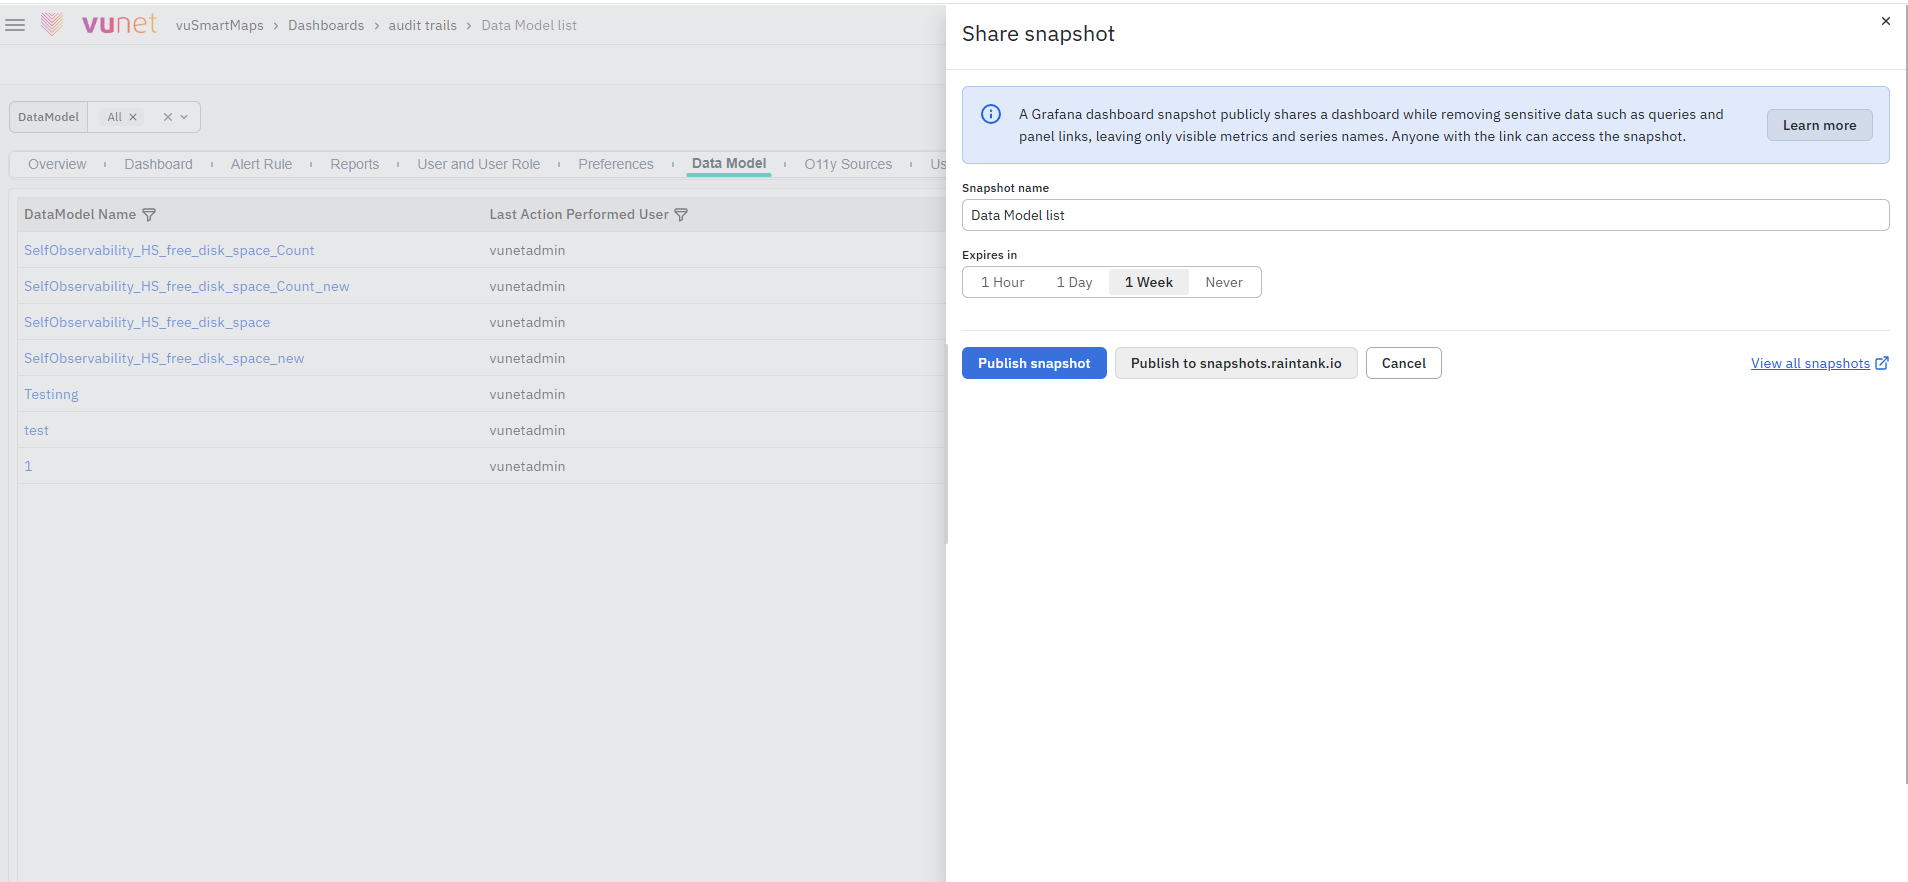Open View all snapshots link
1908x882 pixels.
pyautogui.click(x=1810, y=363)
